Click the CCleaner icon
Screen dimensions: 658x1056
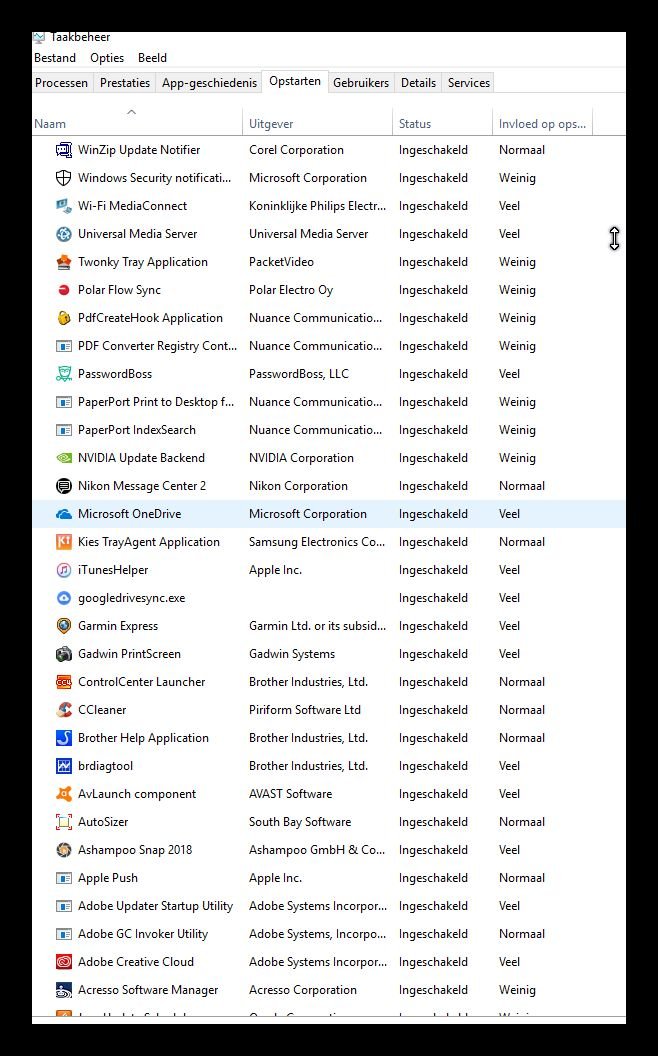63,710
